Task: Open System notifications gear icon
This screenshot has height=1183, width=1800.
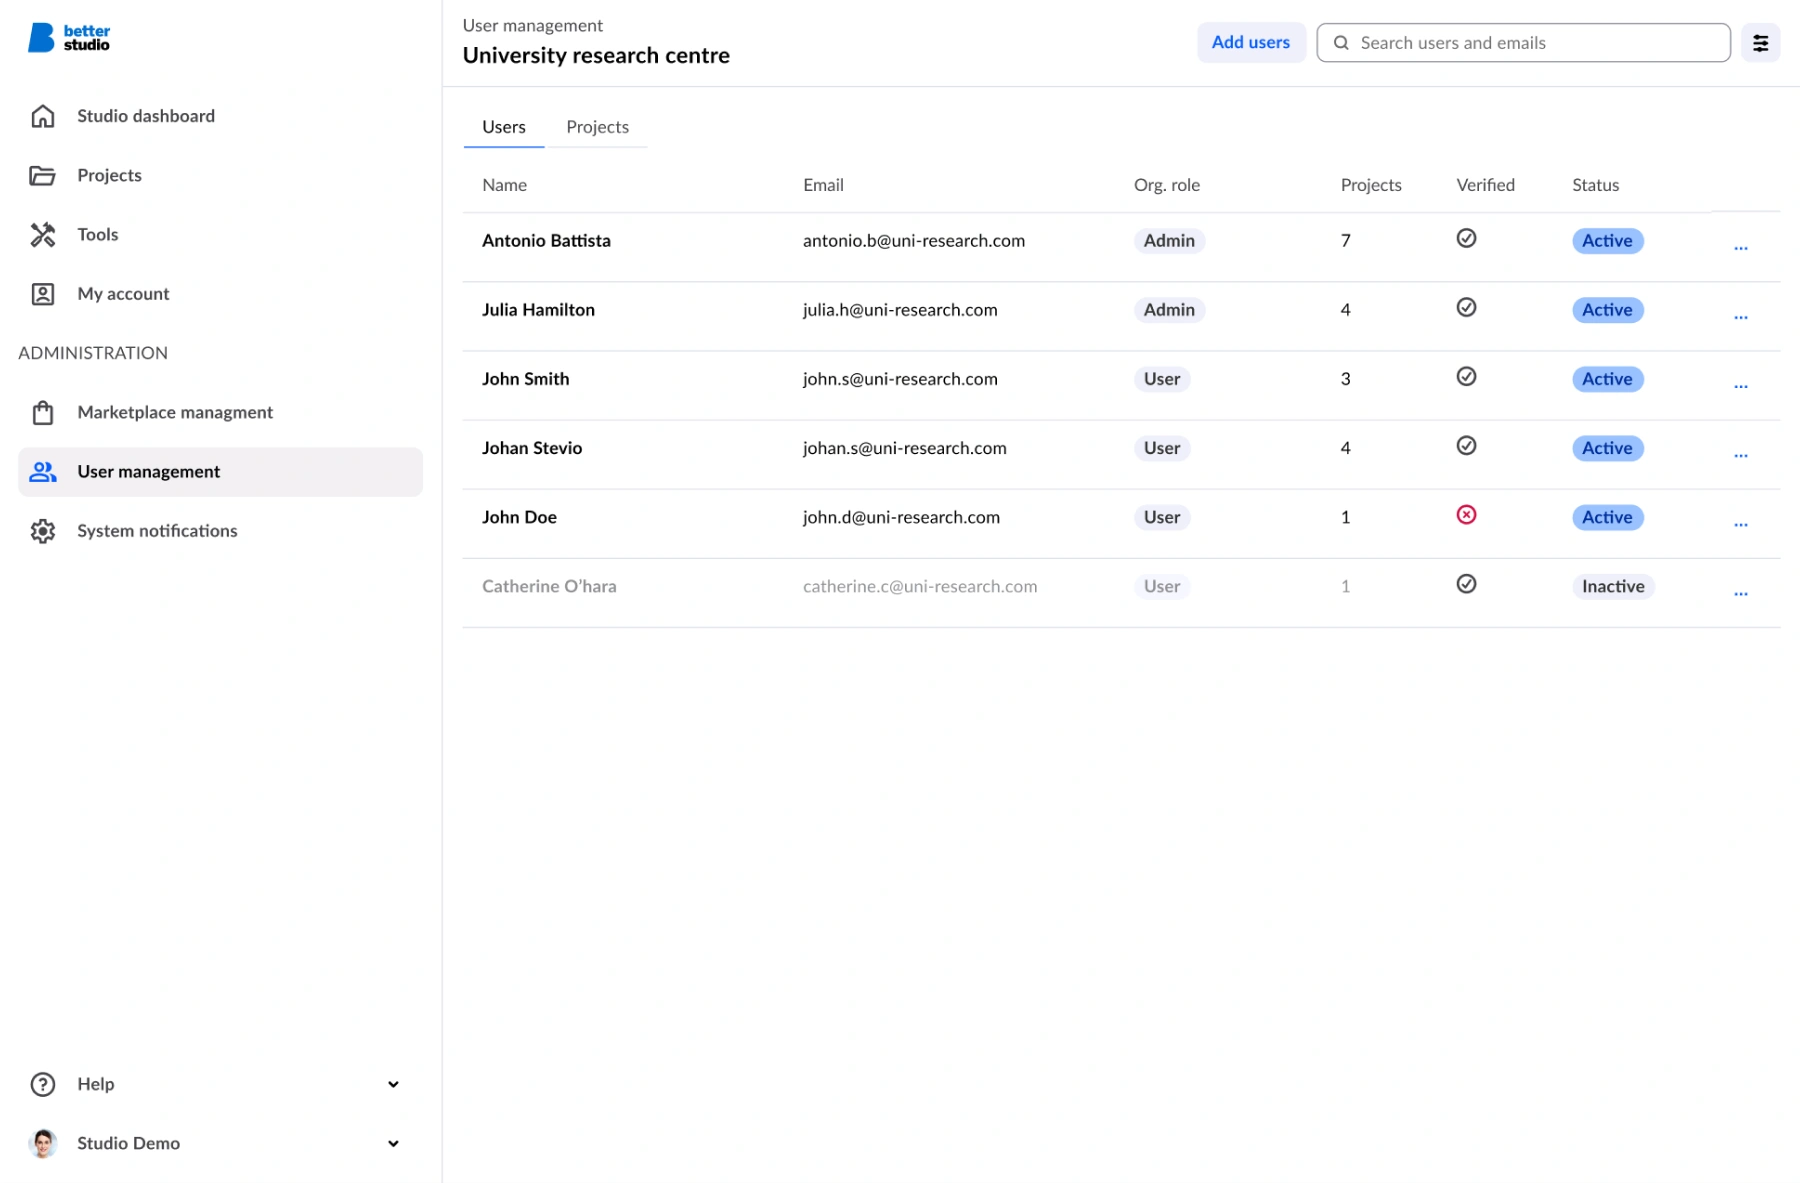Action: (x=43, y=530)
